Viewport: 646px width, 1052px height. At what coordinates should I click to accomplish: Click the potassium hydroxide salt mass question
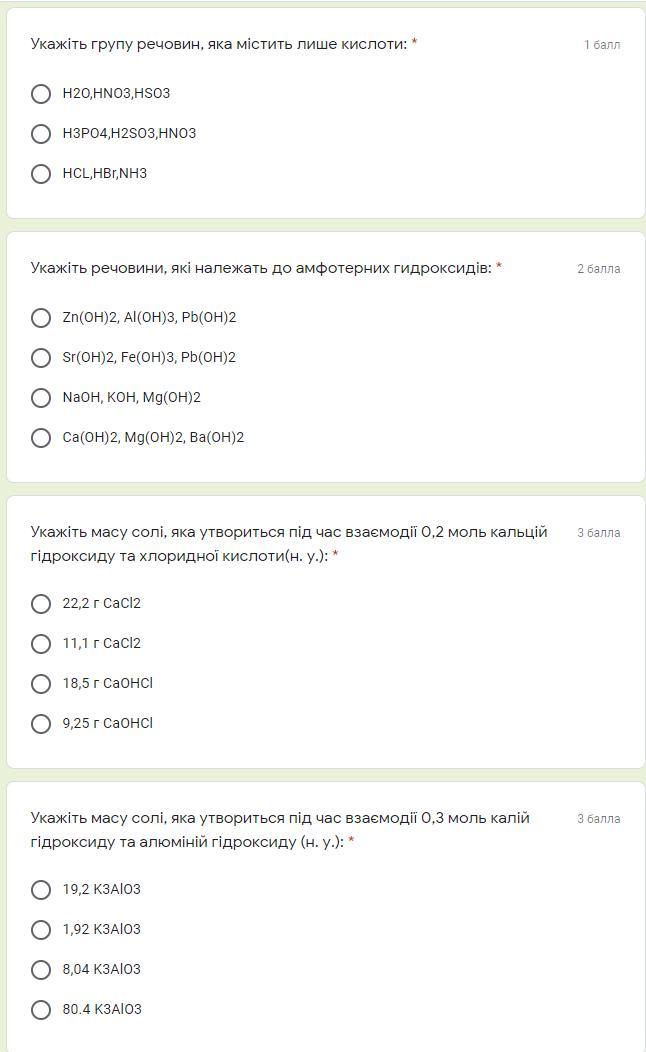pos(280,830)
